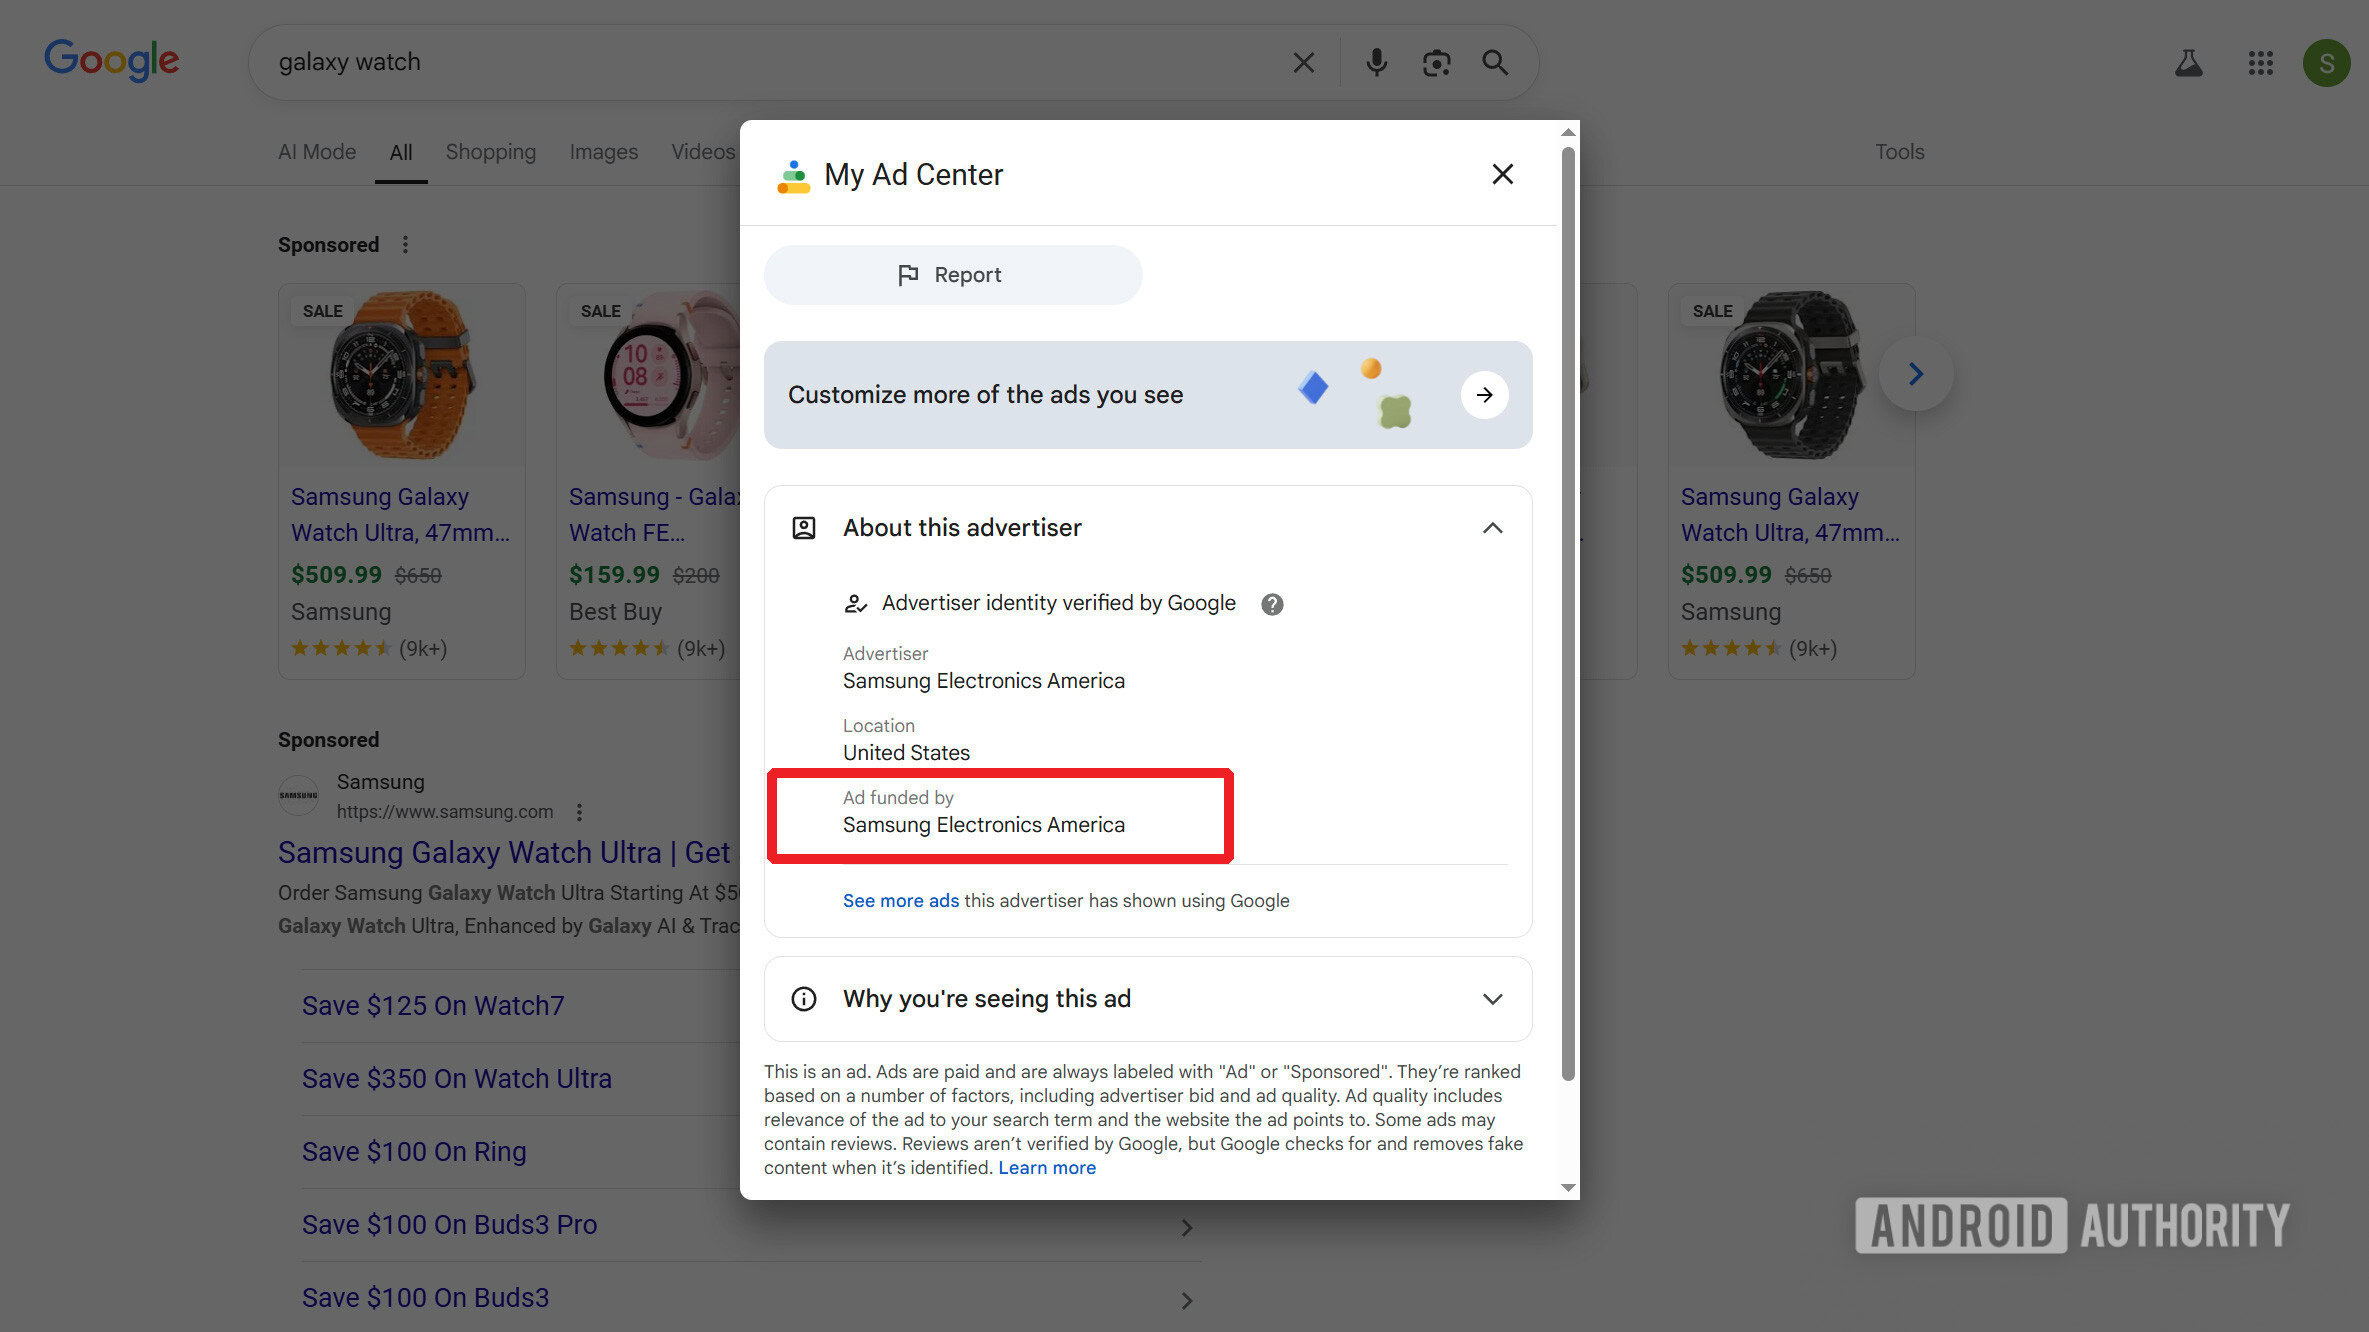Viewport: 2369px width, 1332px height.
Task: Click the Learn more link
Action: 1046,1168
